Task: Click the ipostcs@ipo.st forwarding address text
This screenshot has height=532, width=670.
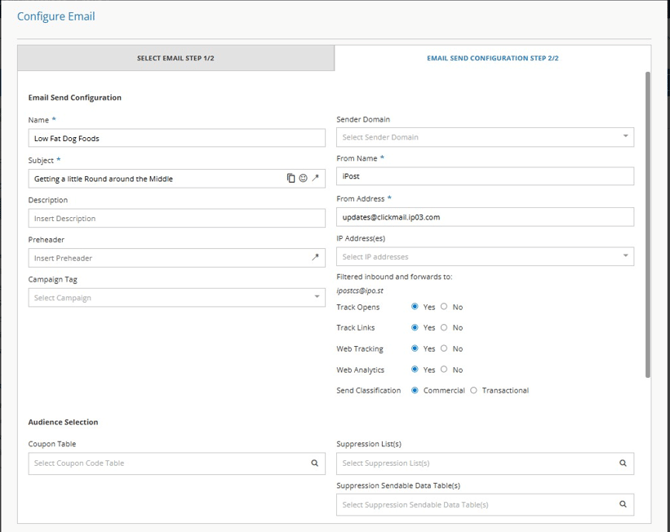Action: tap(360, 291)
